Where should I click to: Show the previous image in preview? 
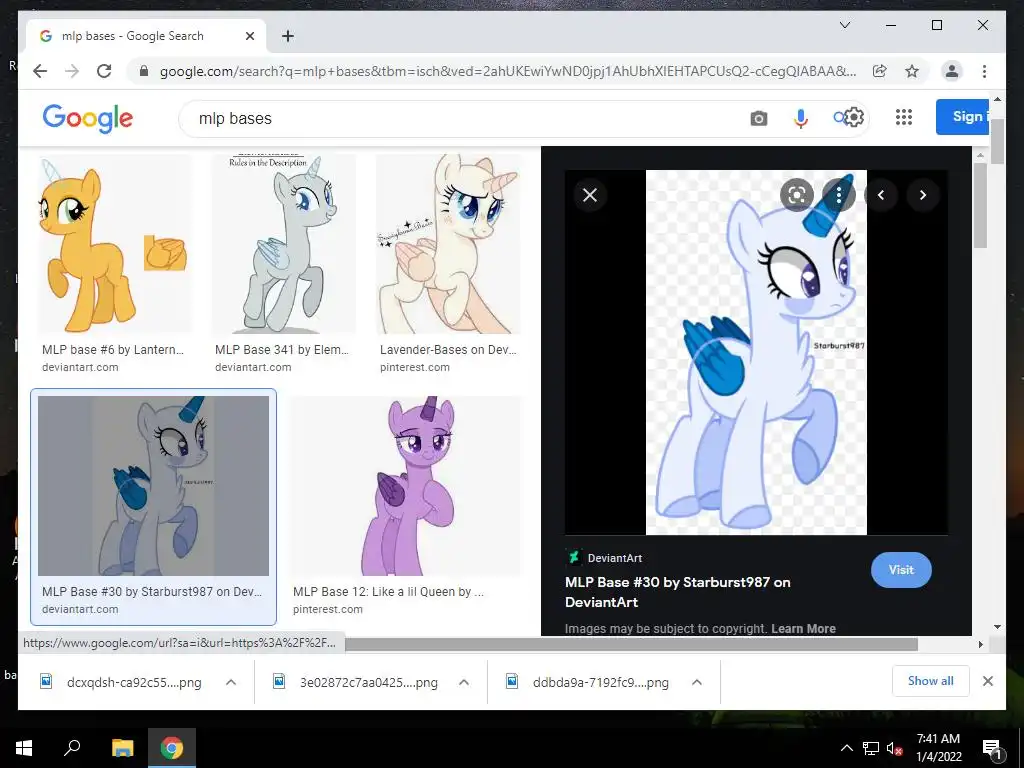coord(880,195)
